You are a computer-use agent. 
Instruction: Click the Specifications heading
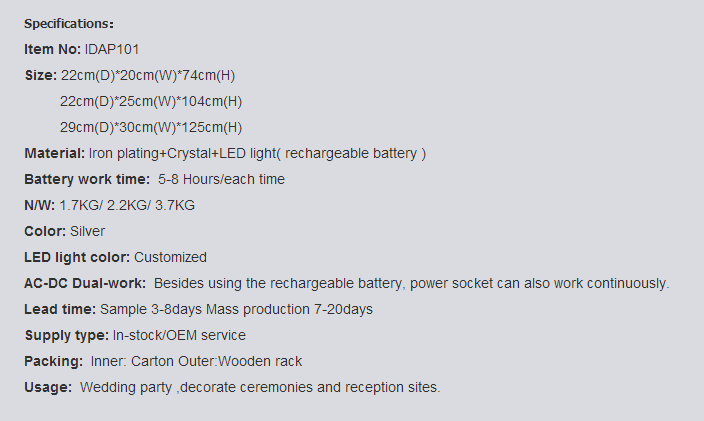(x=69, y=24)
